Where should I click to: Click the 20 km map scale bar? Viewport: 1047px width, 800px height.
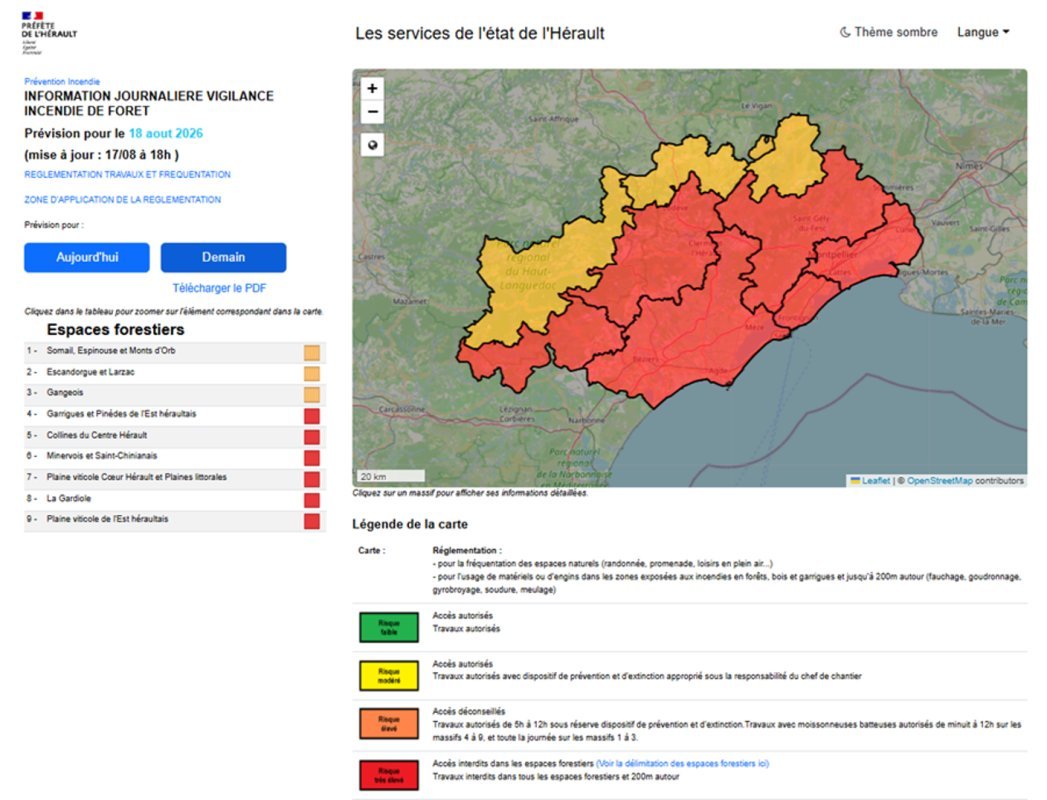click(x=391, y=476)
